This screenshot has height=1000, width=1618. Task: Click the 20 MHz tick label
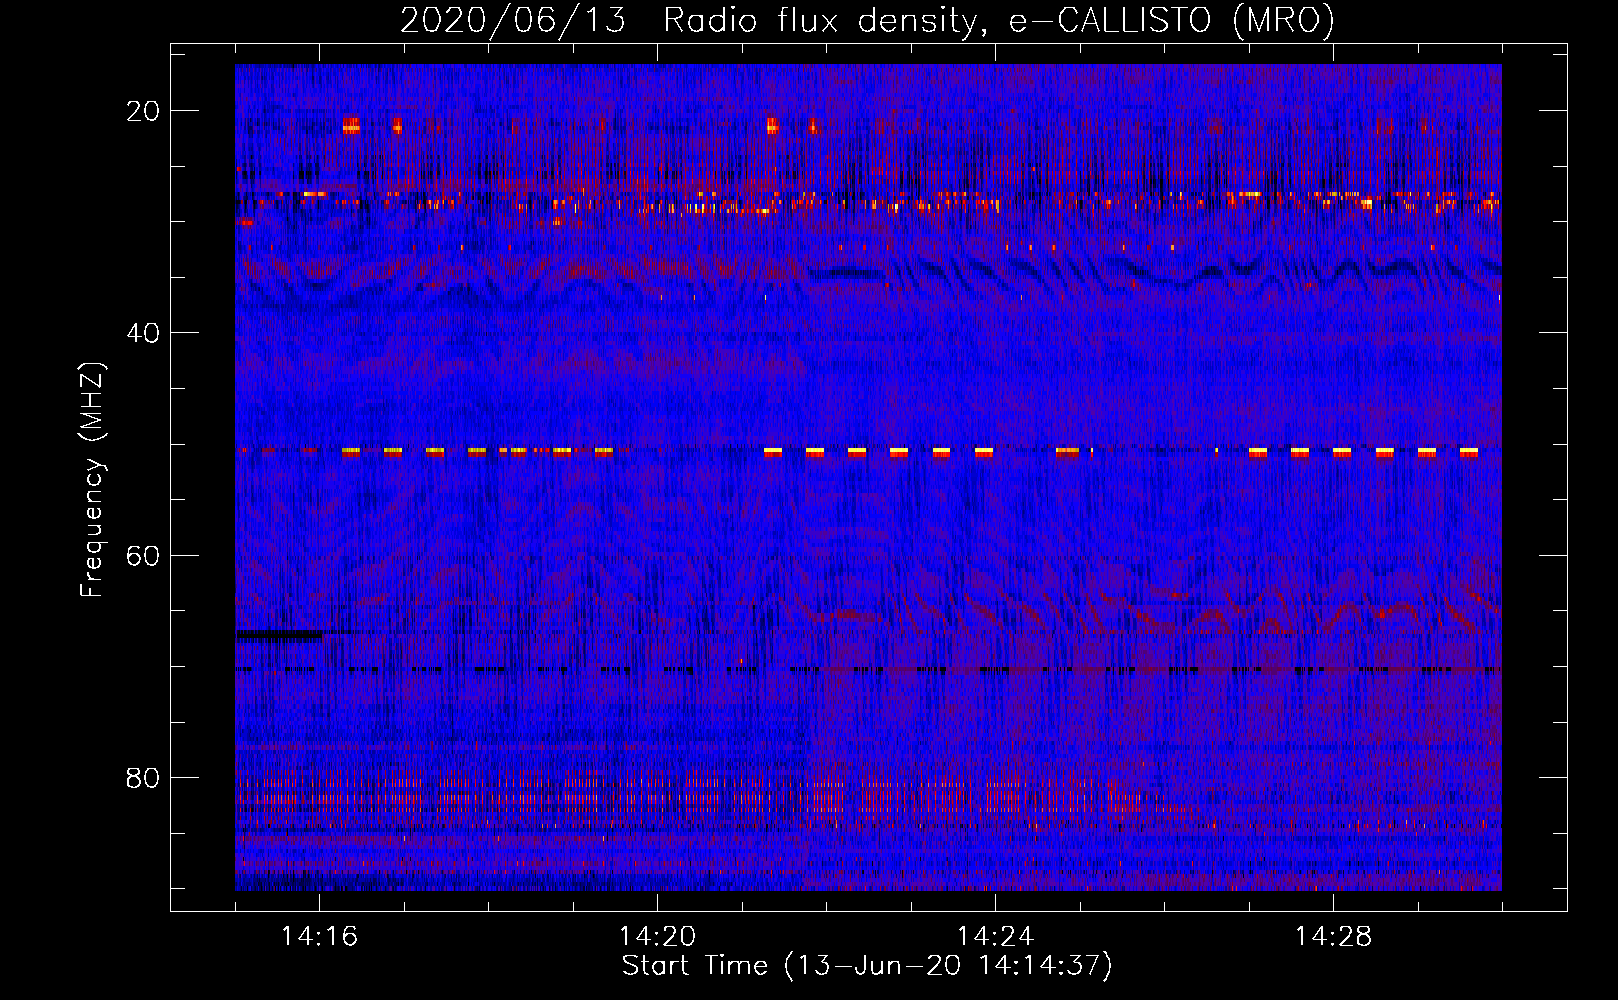coord(143,111)
